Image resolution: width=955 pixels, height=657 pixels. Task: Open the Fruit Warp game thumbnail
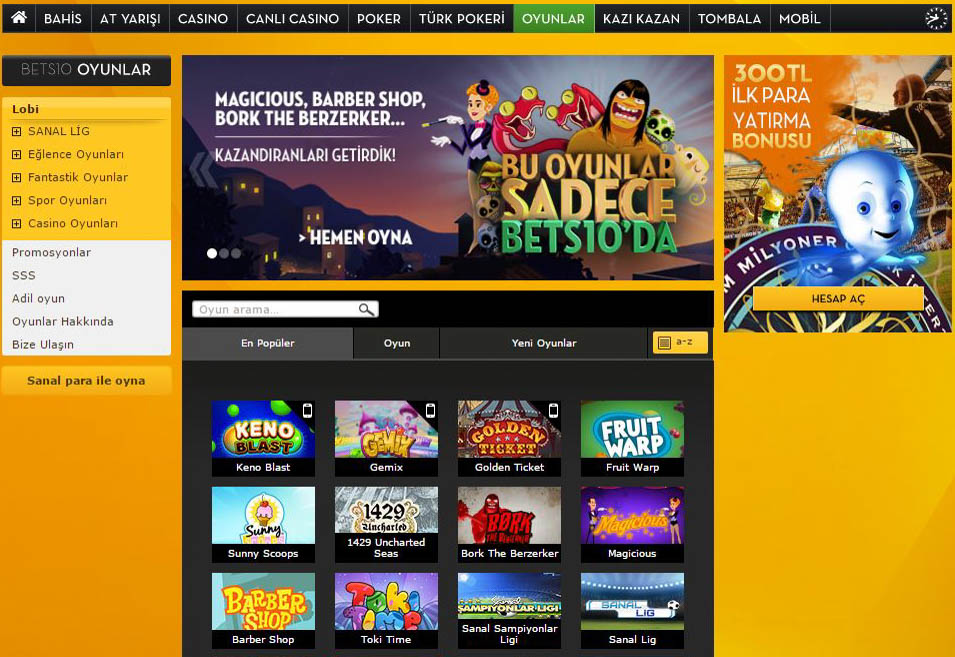click(632, 429)
